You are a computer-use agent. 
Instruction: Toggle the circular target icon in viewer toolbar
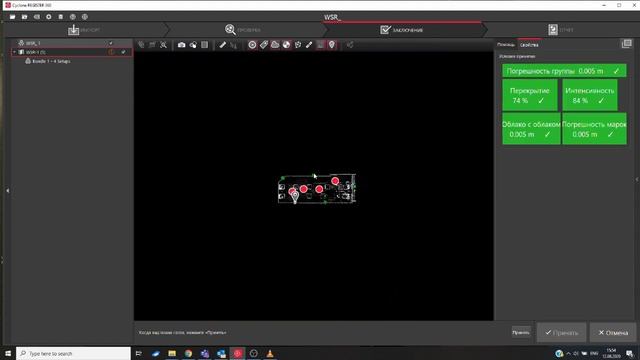tap(252, 45)
